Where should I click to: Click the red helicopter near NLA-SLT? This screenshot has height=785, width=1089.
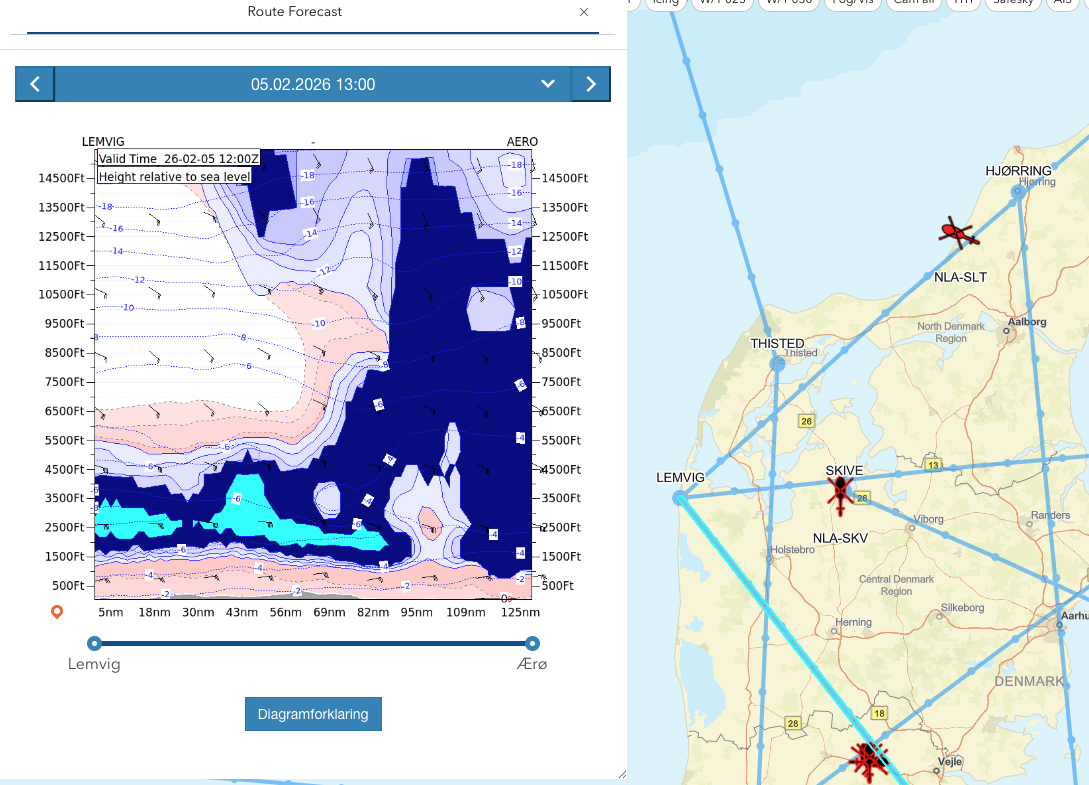pyautogui.click(x=957, y=233)
